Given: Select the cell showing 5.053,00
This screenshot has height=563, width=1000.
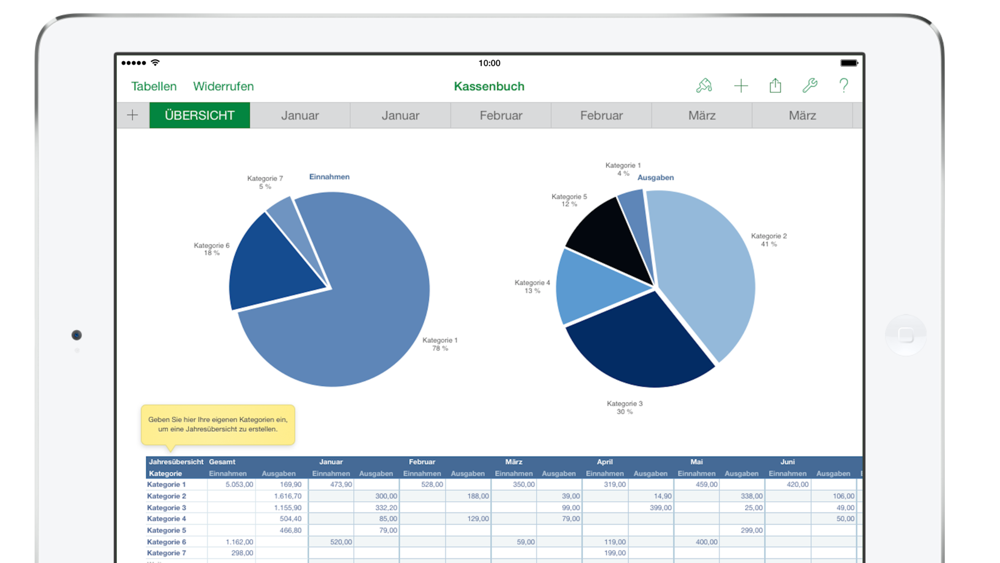Looking at the screenshot, I should (x=232, y=485).
